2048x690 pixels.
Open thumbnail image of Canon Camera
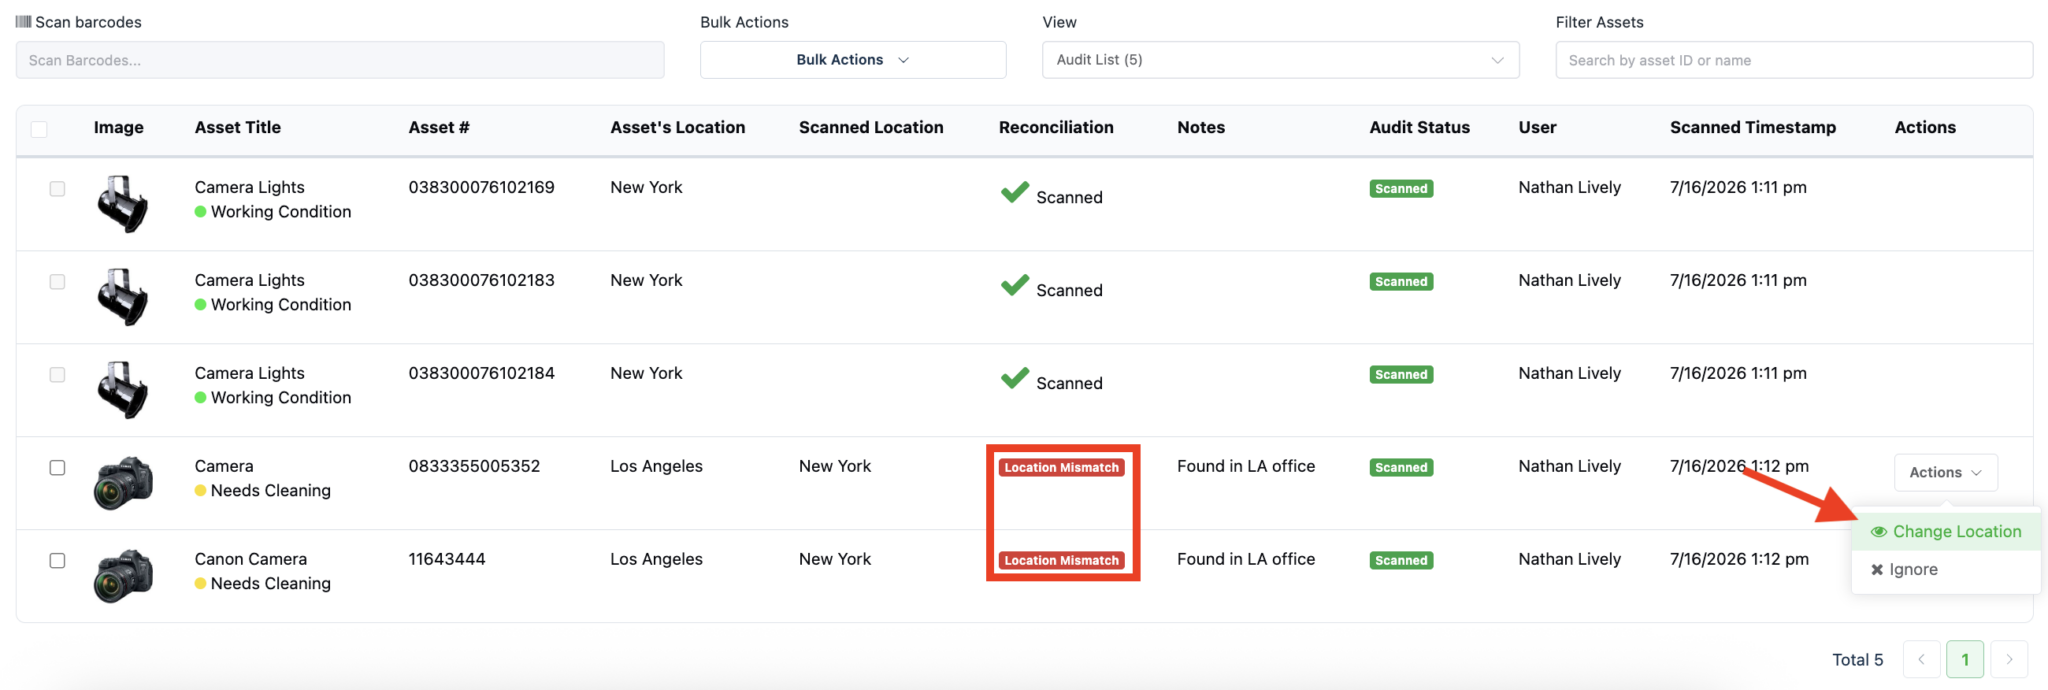click(x=123, y=576)
